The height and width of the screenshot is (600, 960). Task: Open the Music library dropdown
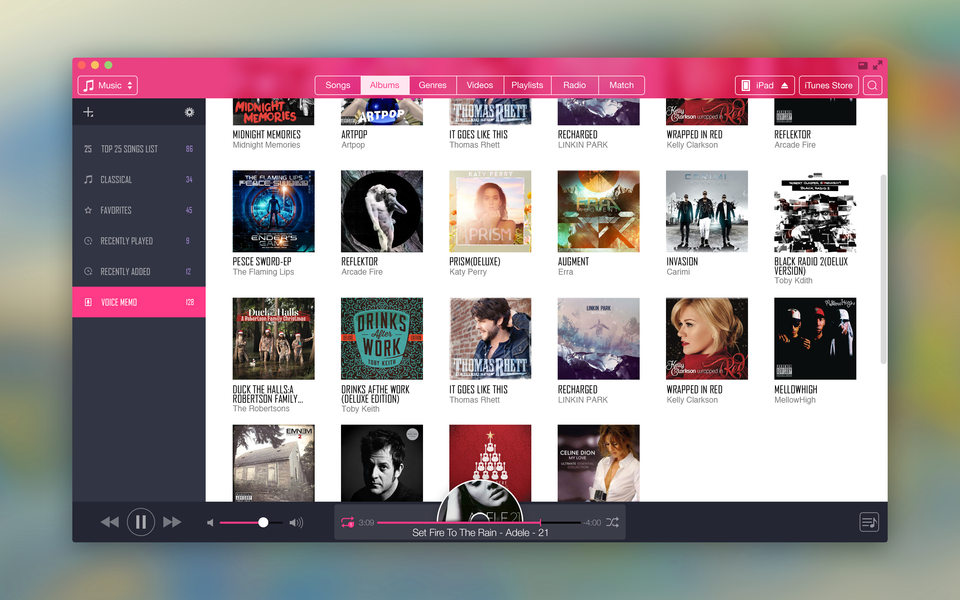(108, 86)
